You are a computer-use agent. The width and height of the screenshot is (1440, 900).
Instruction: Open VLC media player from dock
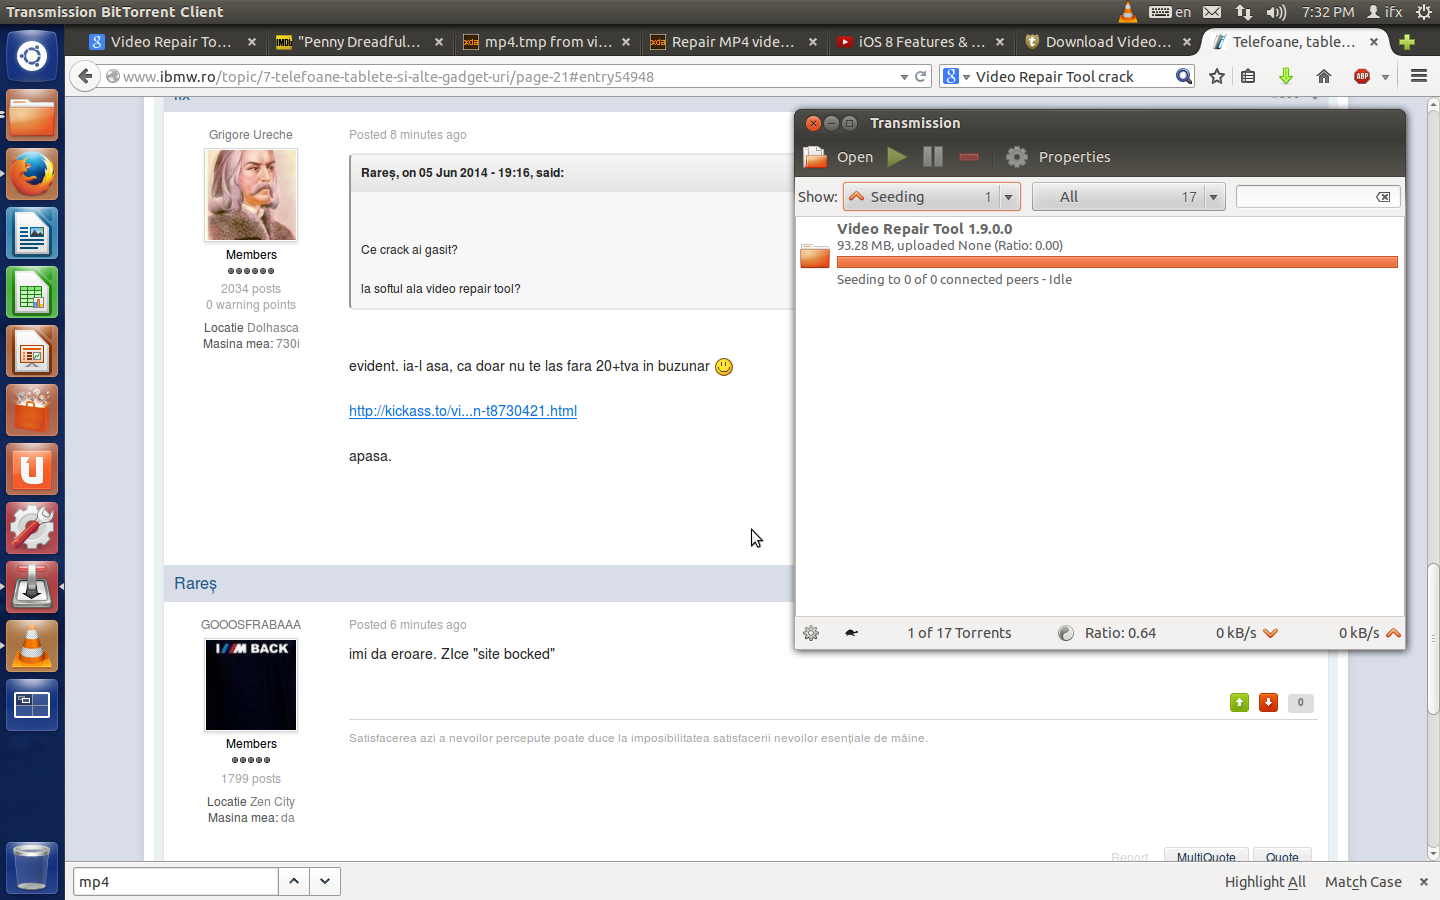point(32,647)
